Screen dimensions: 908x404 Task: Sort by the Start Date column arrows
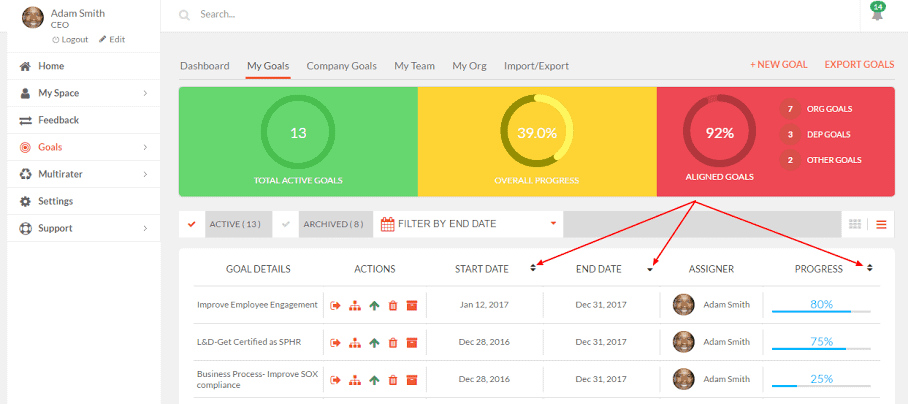[533, 268]
